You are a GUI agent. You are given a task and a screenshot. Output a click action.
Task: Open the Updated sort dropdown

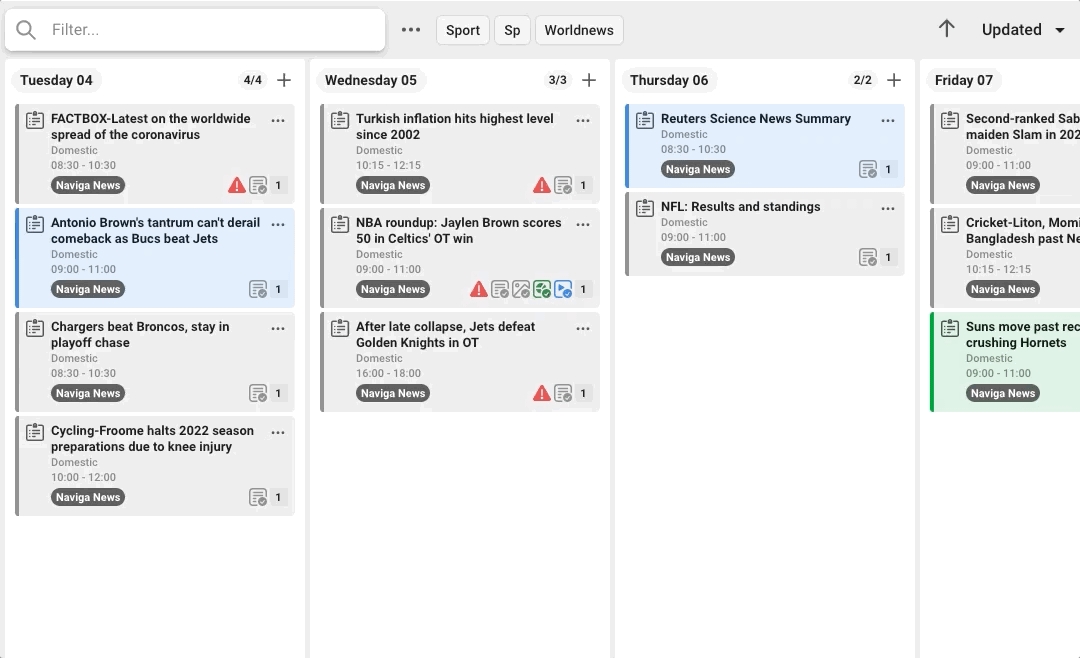(x=1024, y=30)
